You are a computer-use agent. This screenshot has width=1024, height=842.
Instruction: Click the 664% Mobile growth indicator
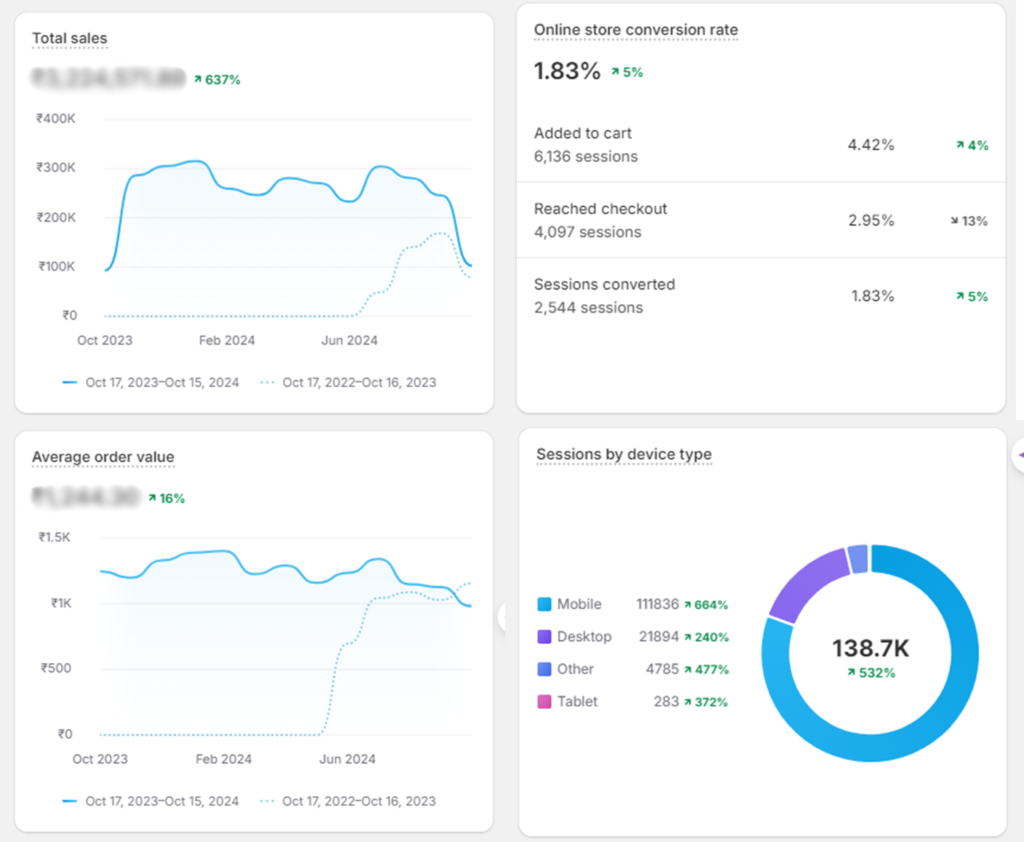coord(690,605)
